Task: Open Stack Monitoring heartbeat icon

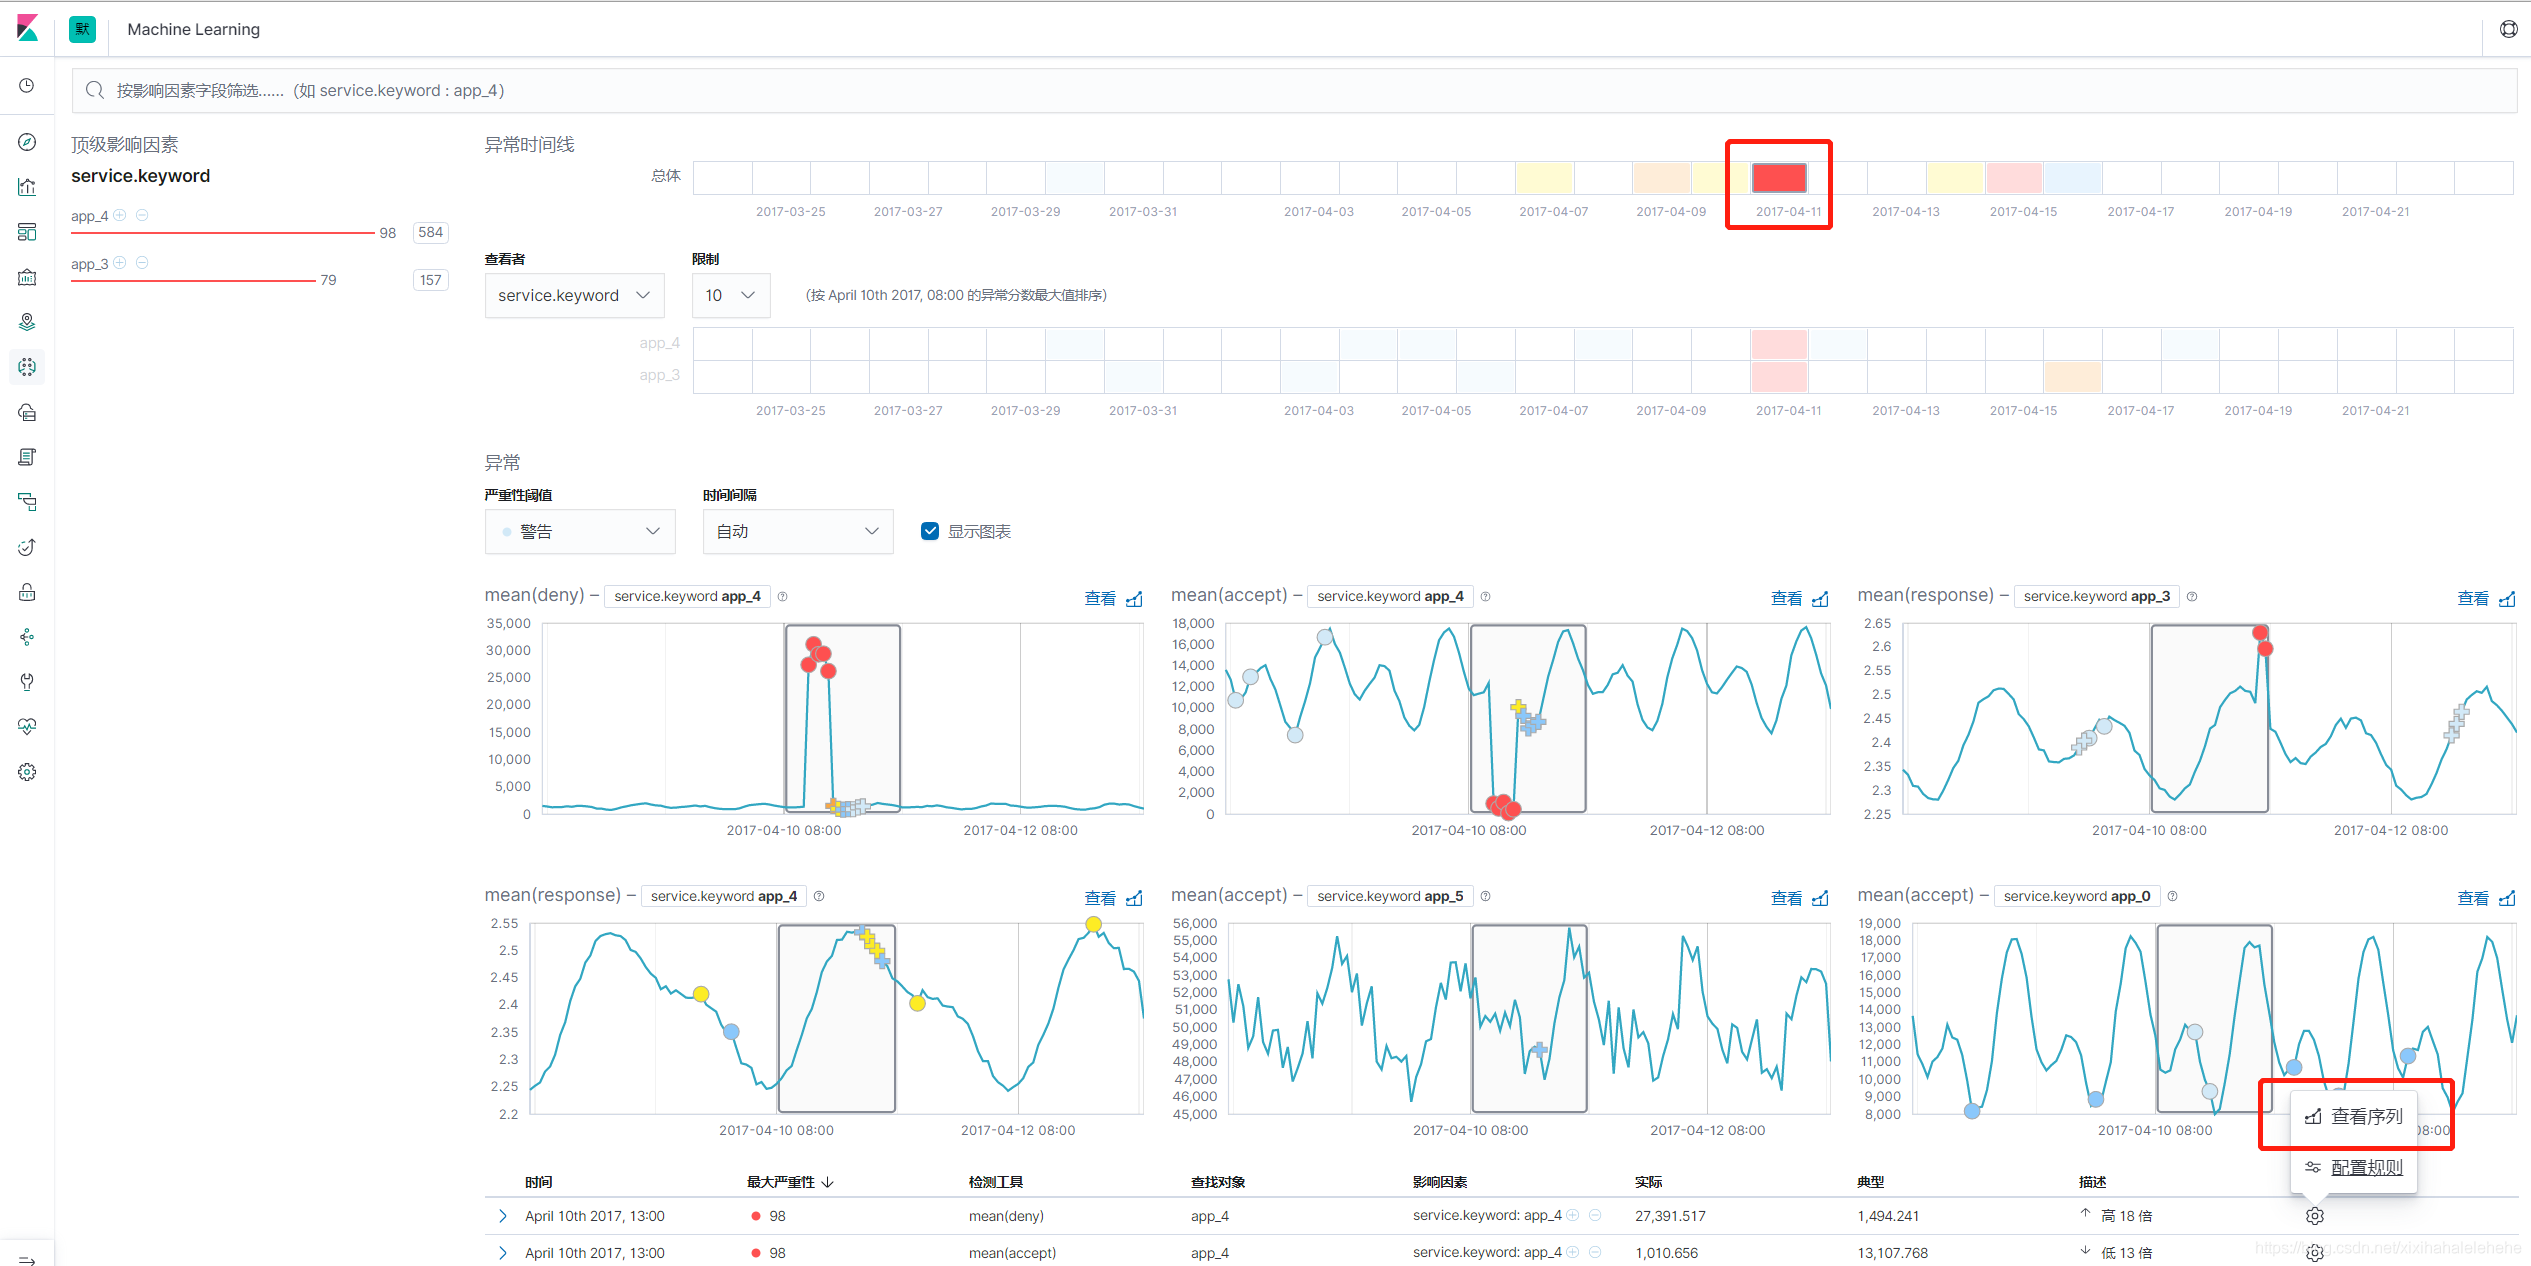Action: [27, 727]
